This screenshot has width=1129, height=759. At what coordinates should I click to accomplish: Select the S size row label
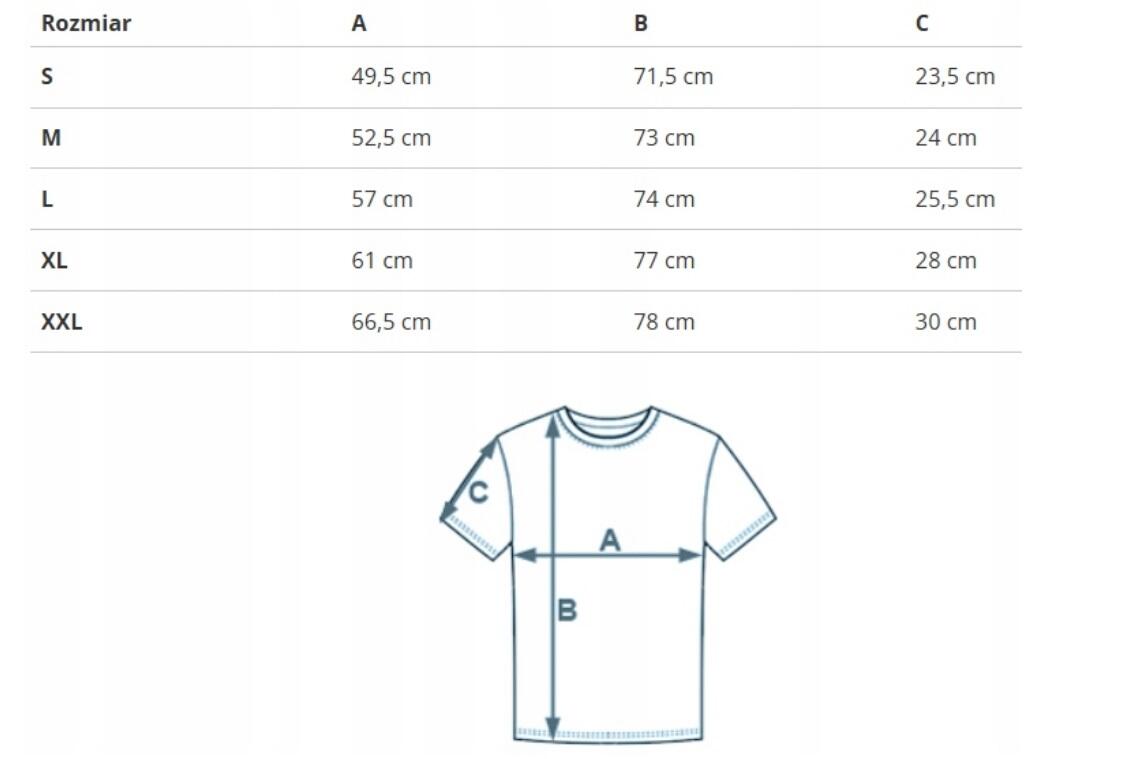pos(47,76)
